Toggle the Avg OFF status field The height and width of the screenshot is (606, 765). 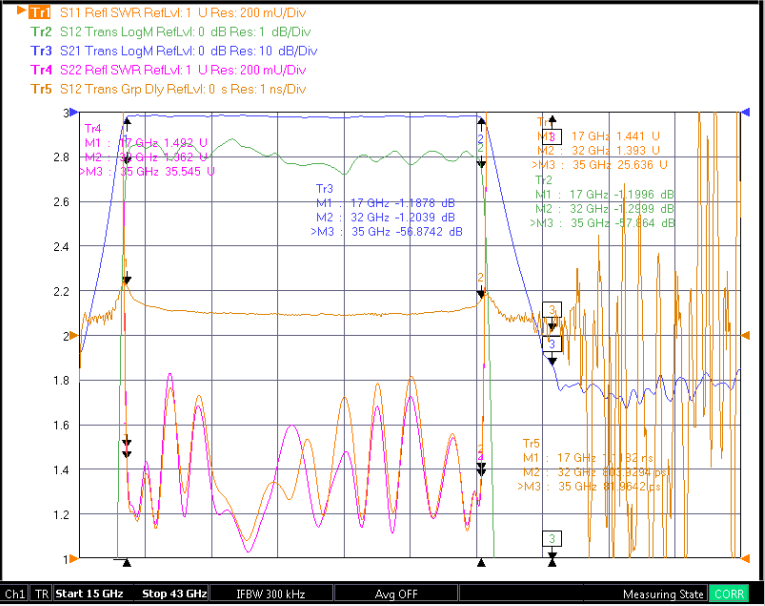point(396,594)
